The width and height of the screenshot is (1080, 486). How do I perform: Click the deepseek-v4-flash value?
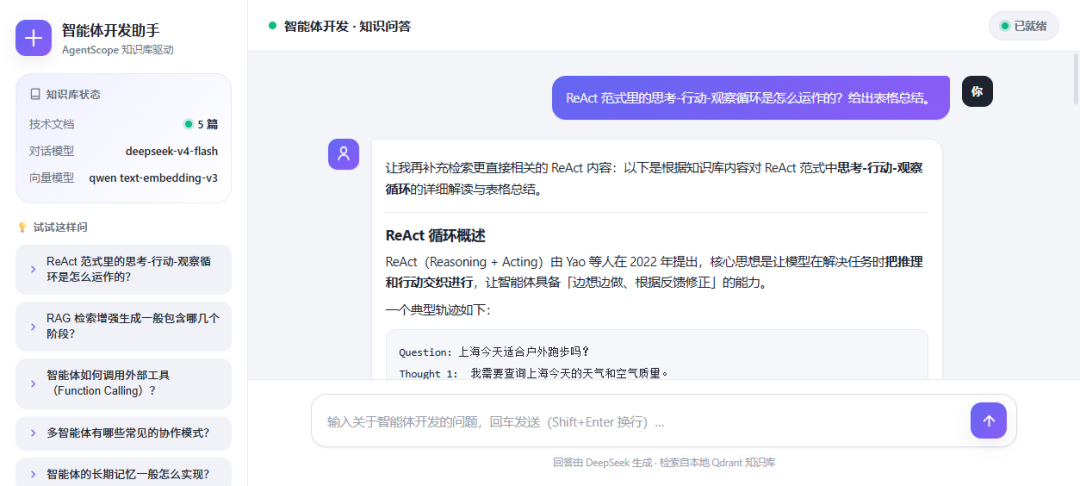click(x=172, y=151)
